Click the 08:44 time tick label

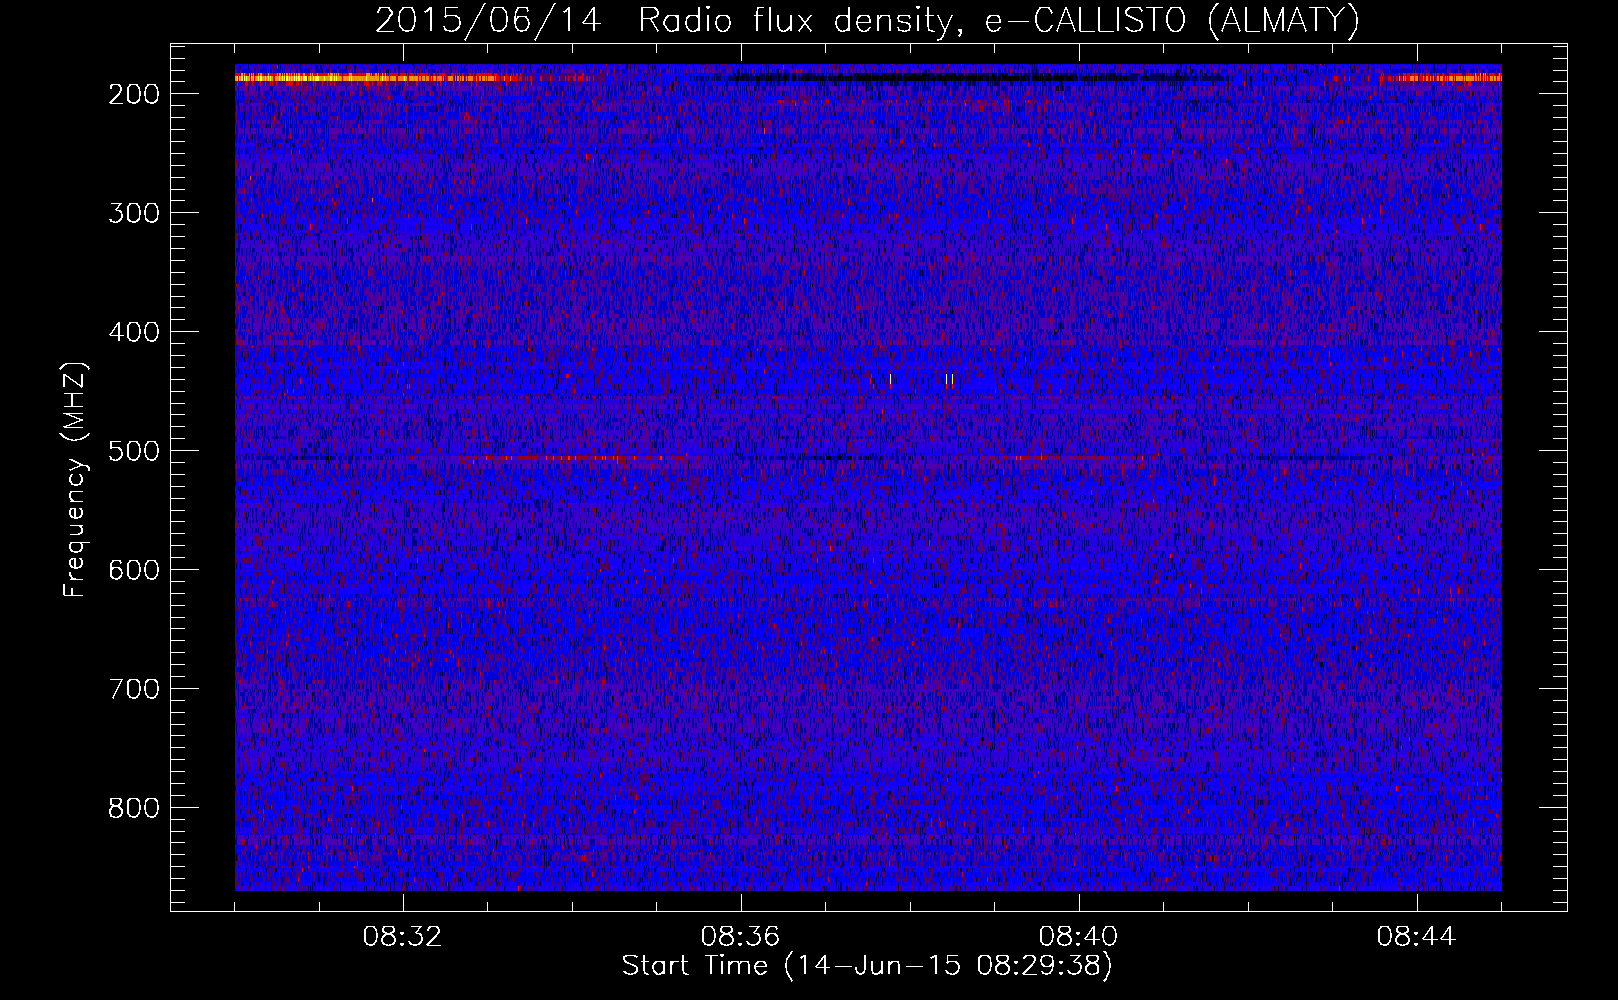pos(1416,937)
